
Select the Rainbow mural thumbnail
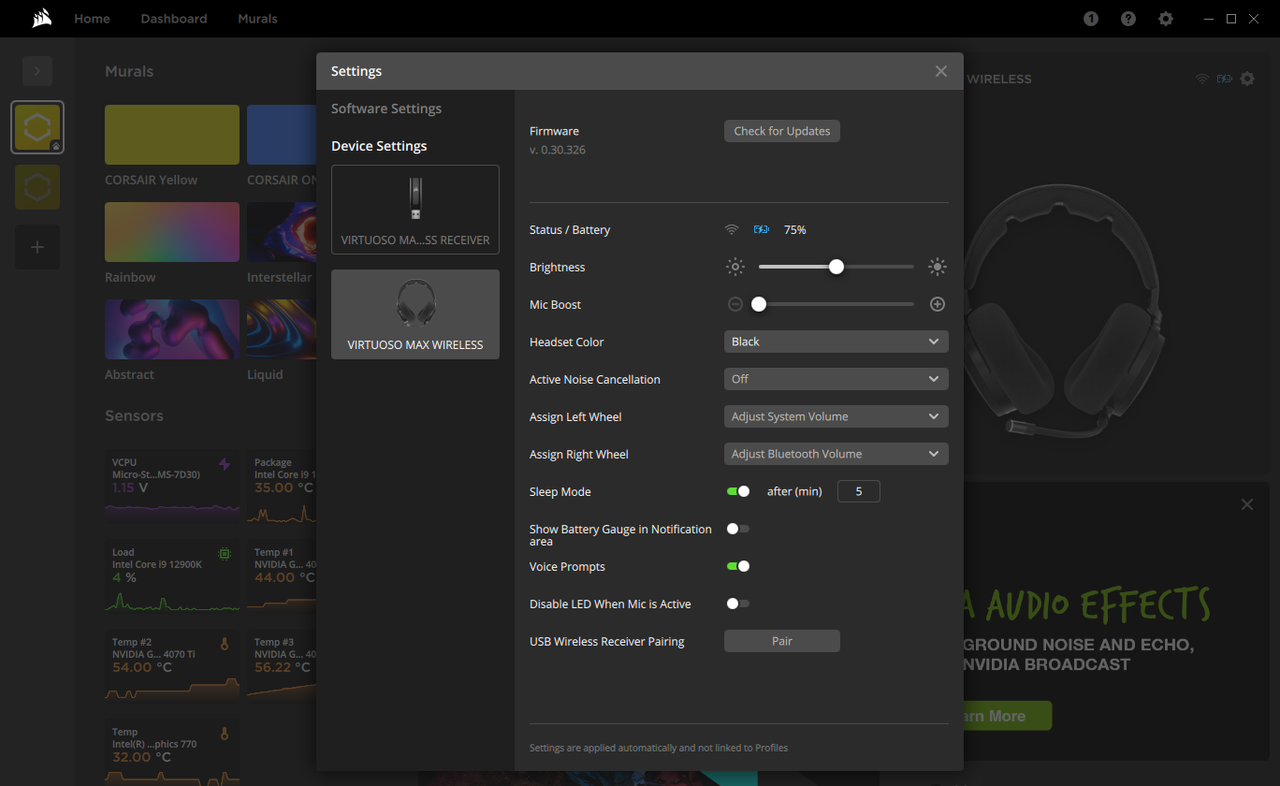point(172,232)
